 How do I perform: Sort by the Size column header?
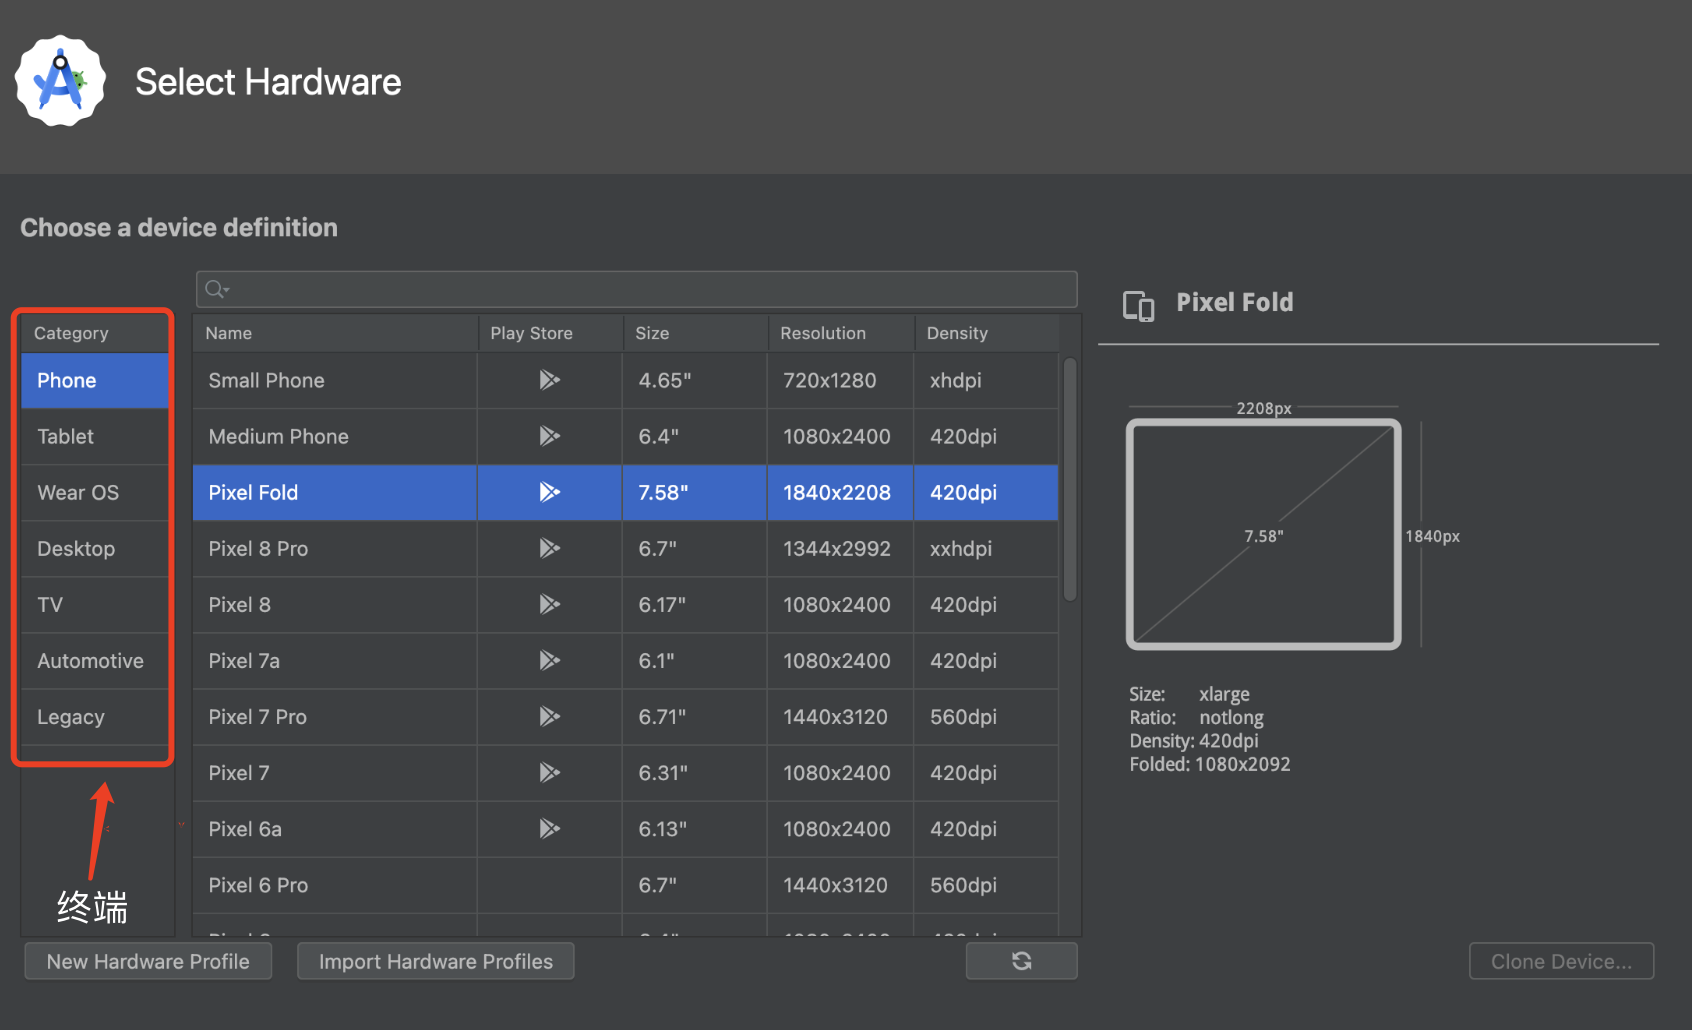tap(695, 333)
